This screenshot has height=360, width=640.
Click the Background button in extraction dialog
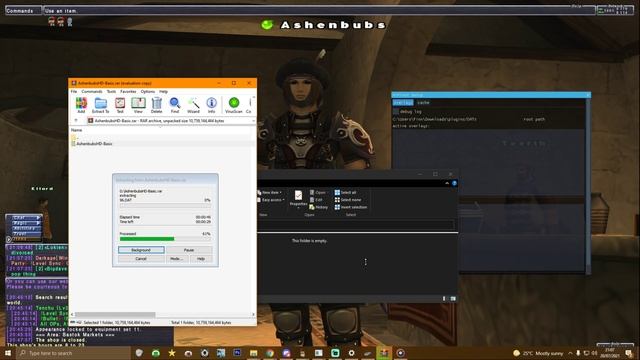pos(141,250)
